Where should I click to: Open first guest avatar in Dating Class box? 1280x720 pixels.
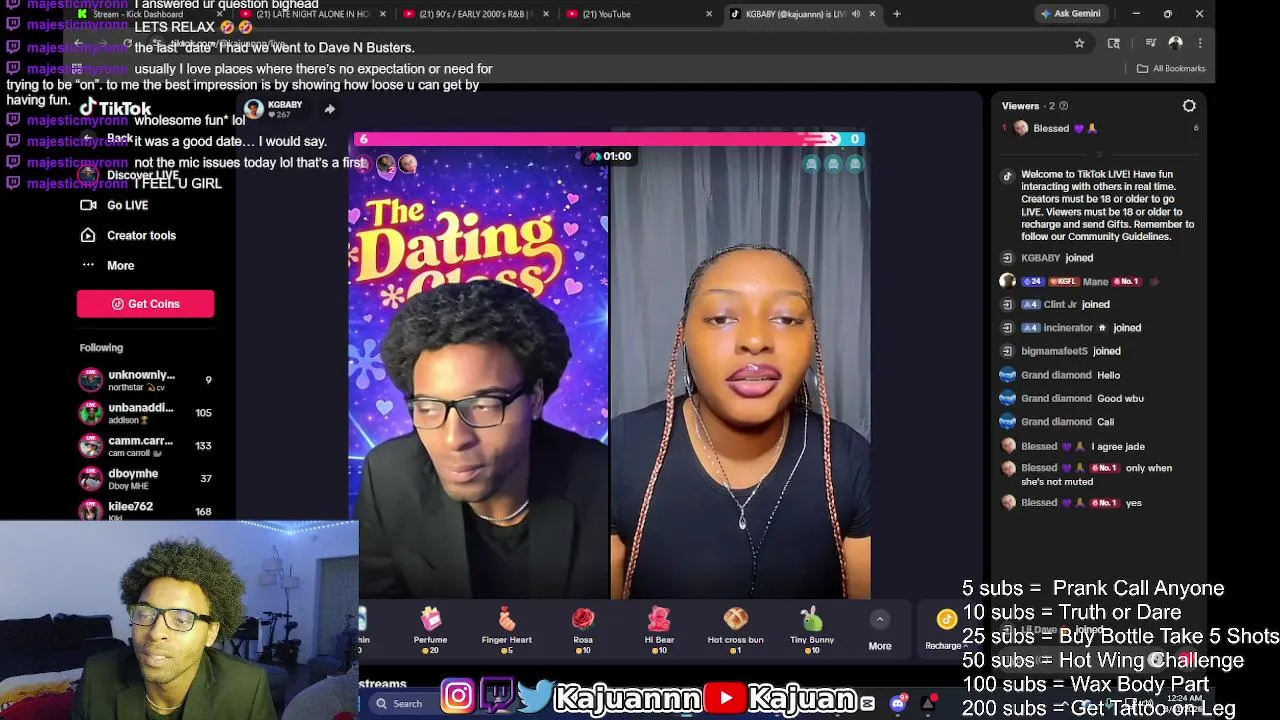pyautogui.click(x=386, y=164)
